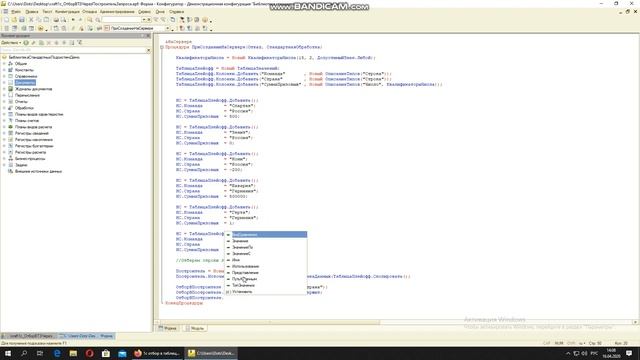The height and width of the screenshot is (360, 640).
Task: Click the Print toolbar icon
Action: 56,20
